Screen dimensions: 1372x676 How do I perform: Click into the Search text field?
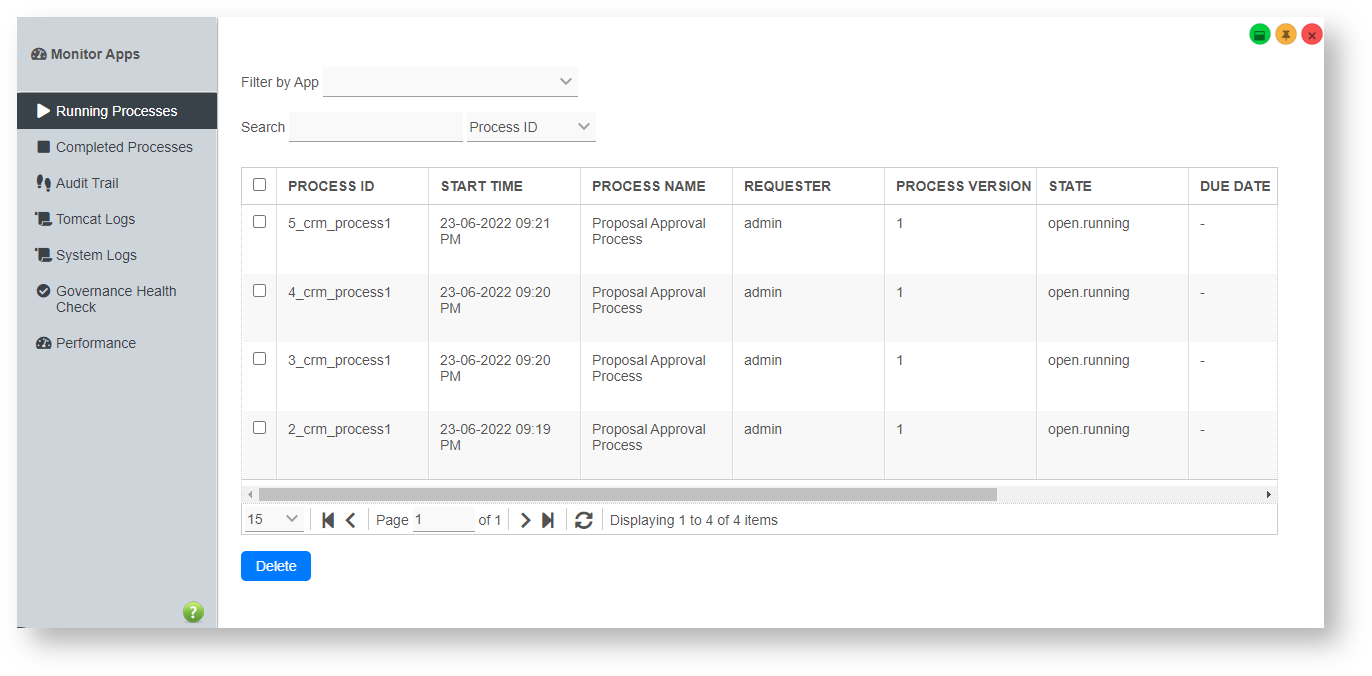coord(375,127)
